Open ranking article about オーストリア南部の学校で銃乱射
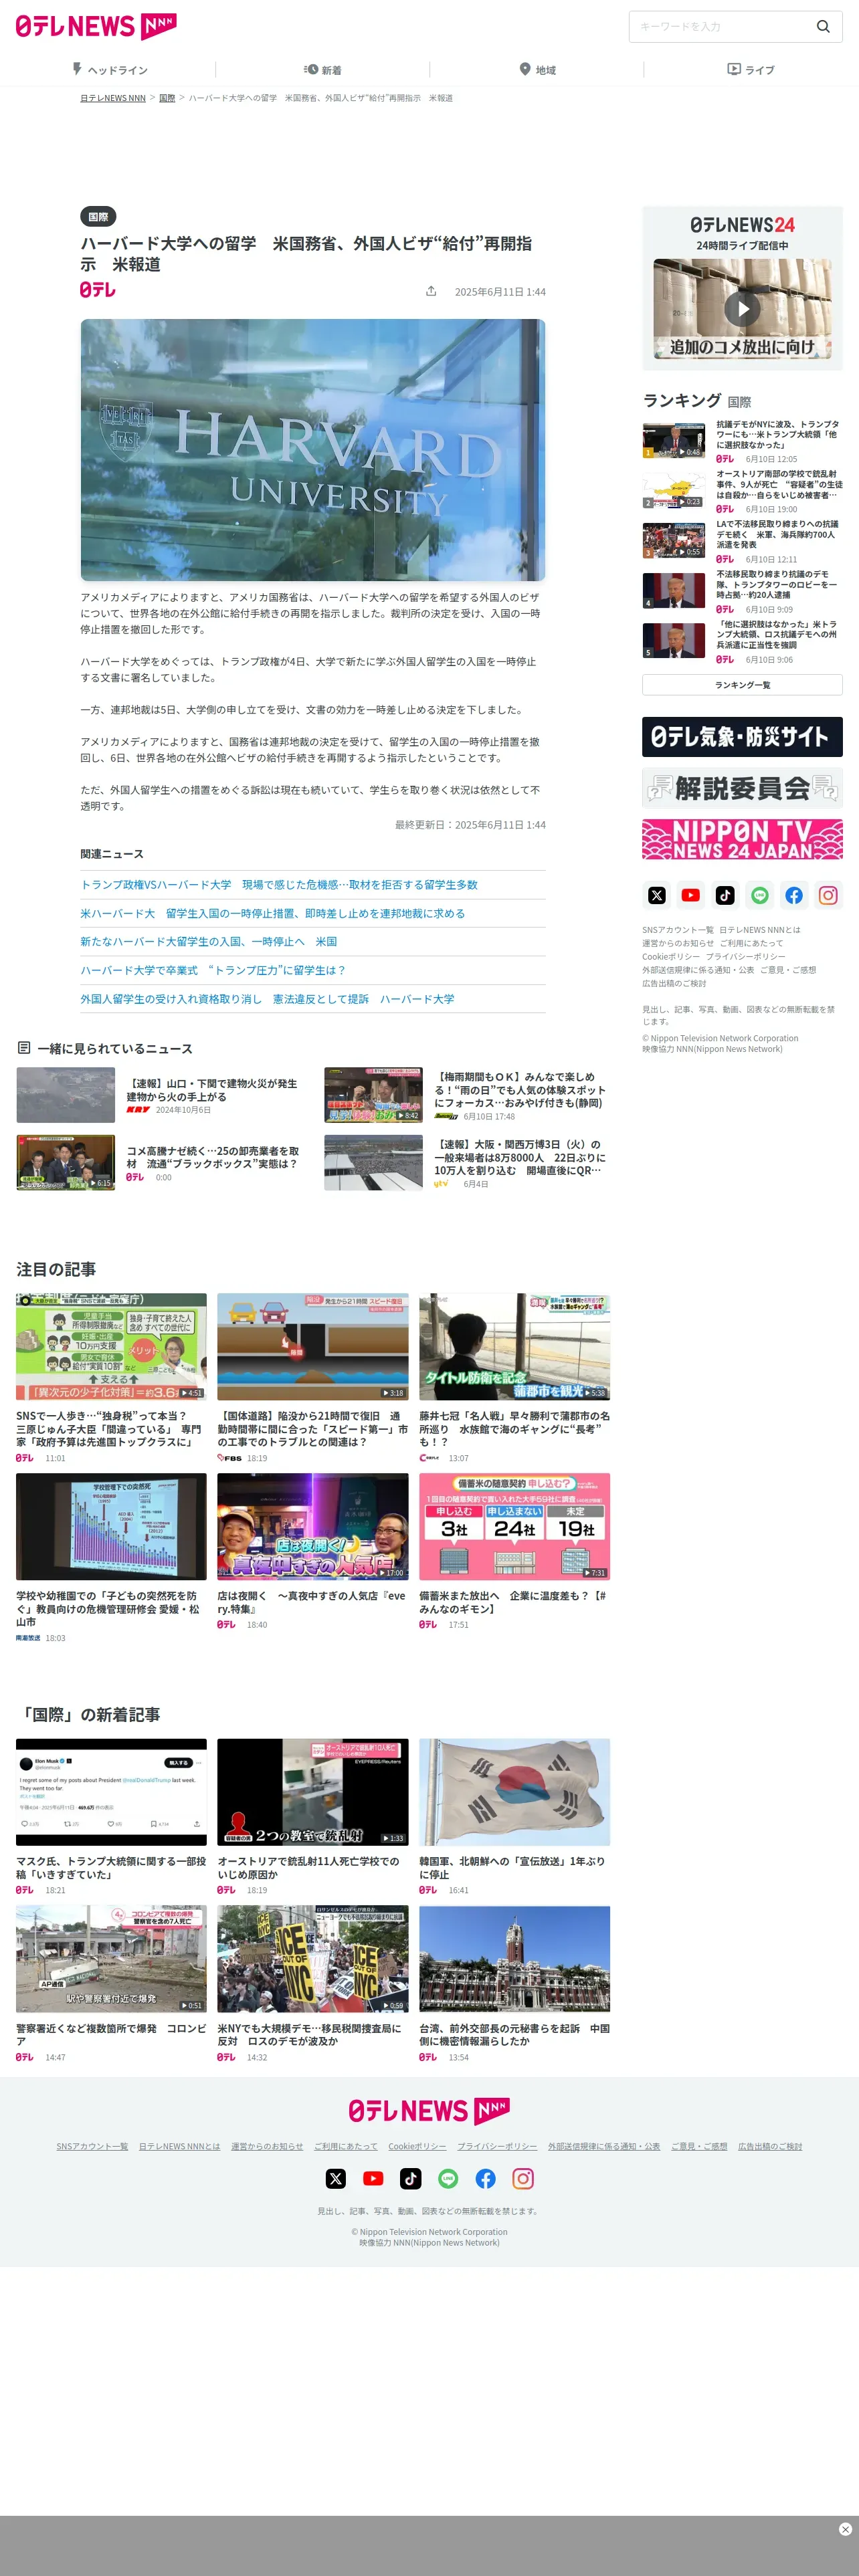This screenshot has height=2576, width=859. pos(779,484)
